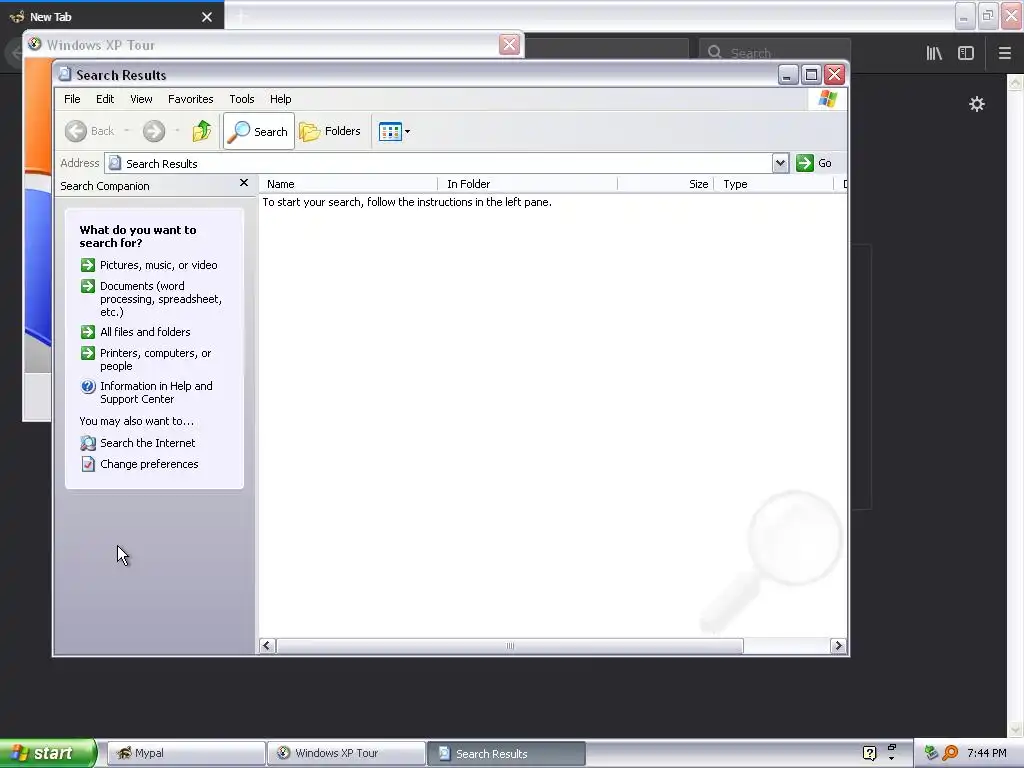1024x768 pixels.
Task: Click the Windows flag logo in menu bar
Action: click(827, 99)
